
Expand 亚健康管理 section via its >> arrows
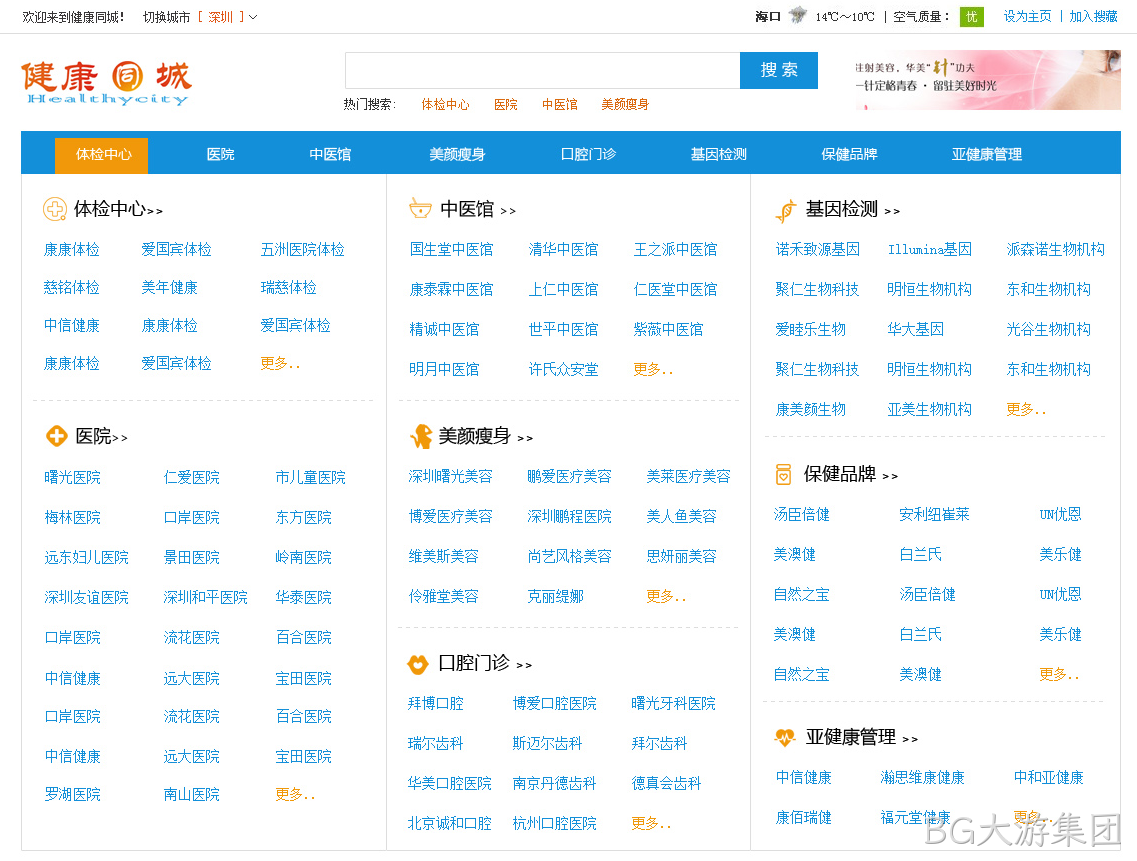910,739
